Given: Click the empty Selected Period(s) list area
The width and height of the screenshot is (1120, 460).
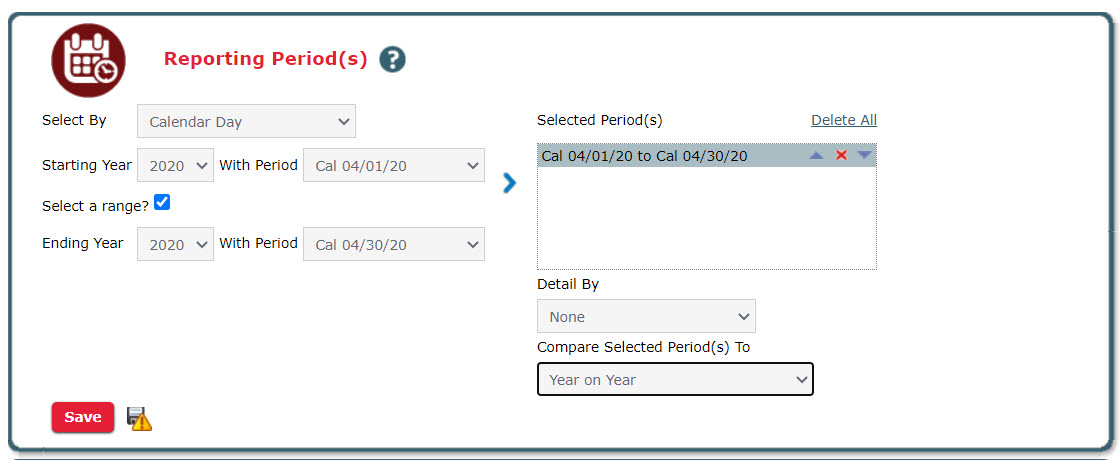Looking at the screenshot, I should click(706, 220).
